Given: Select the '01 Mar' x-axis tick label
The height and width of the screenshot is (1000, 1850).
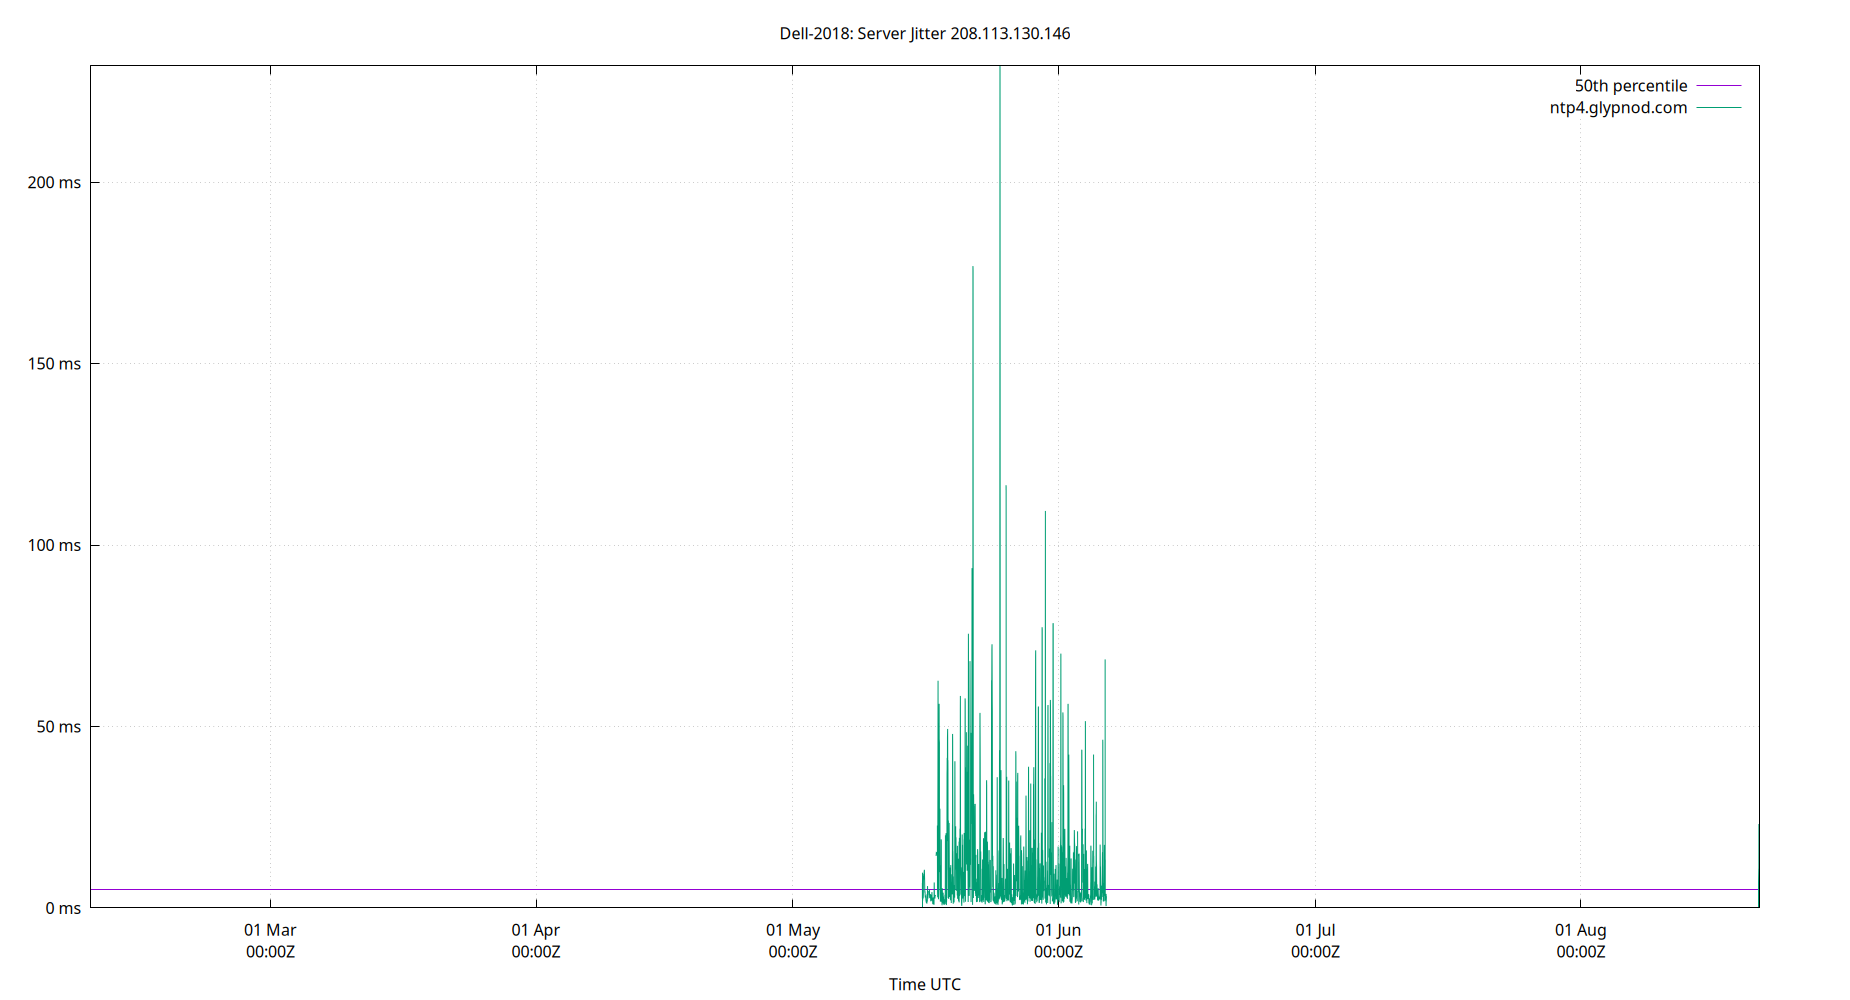Looking at the screenshot, I should [269, 930].
